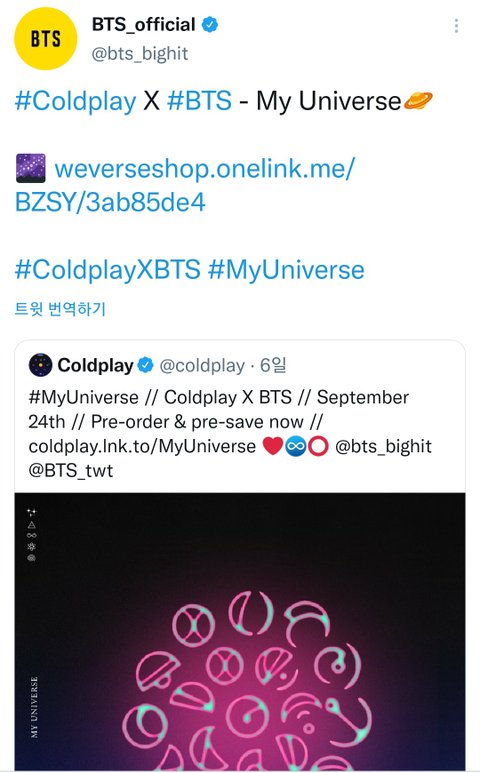Image resolution: width=480 pixels, height=773 pixels.
Task: Open the BTS yellow profile avatar
Action: [45, 38]
